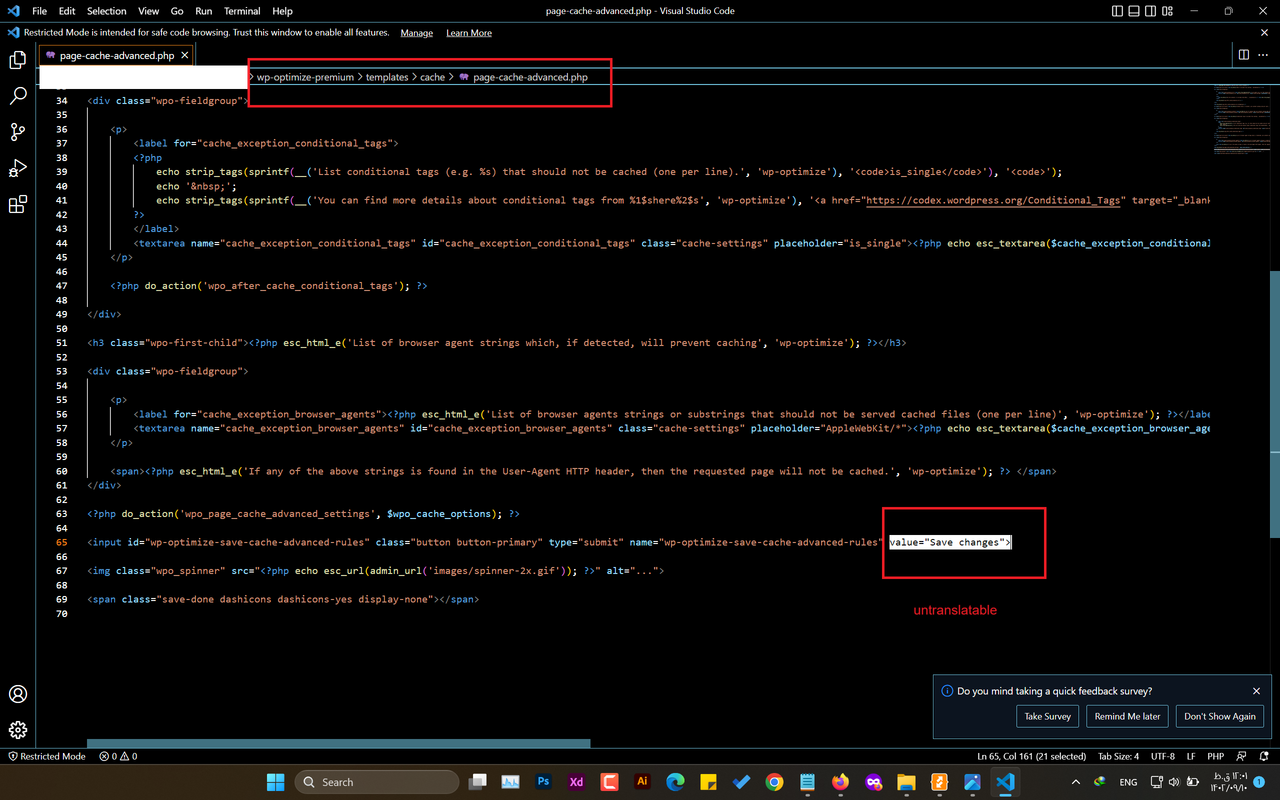Image resolution: width=1280 pixels, height=800 pixels.
Task: Click Ln 65, Col 161 status item
Action: [1031, 756]
